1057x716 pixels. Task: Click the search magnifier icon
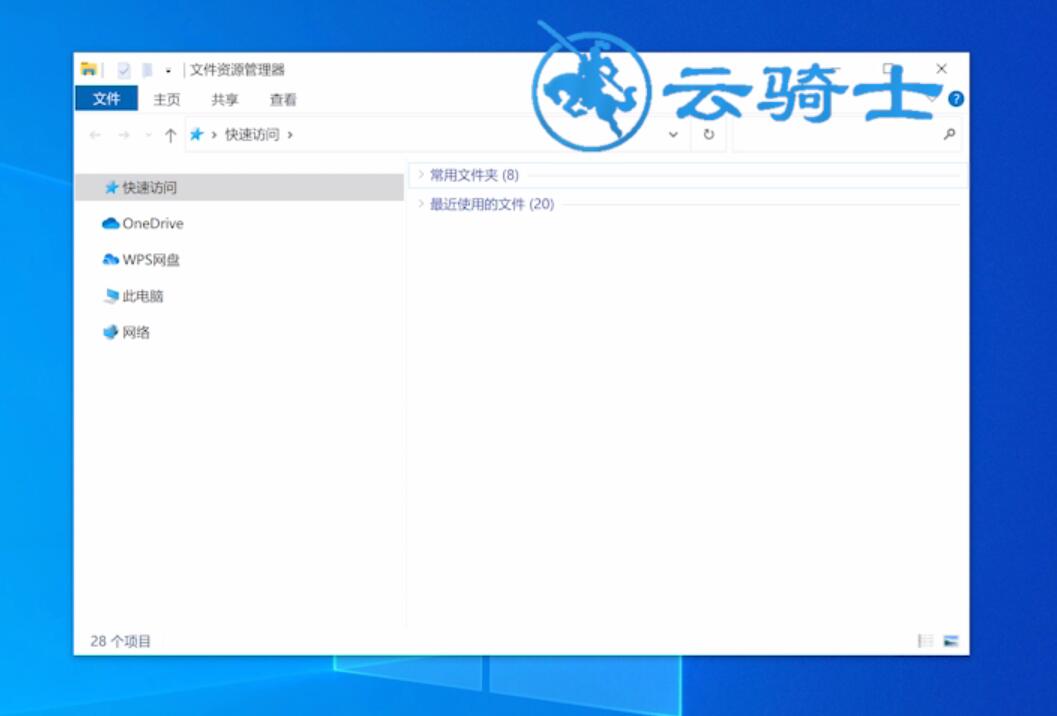tap(949, 134)
